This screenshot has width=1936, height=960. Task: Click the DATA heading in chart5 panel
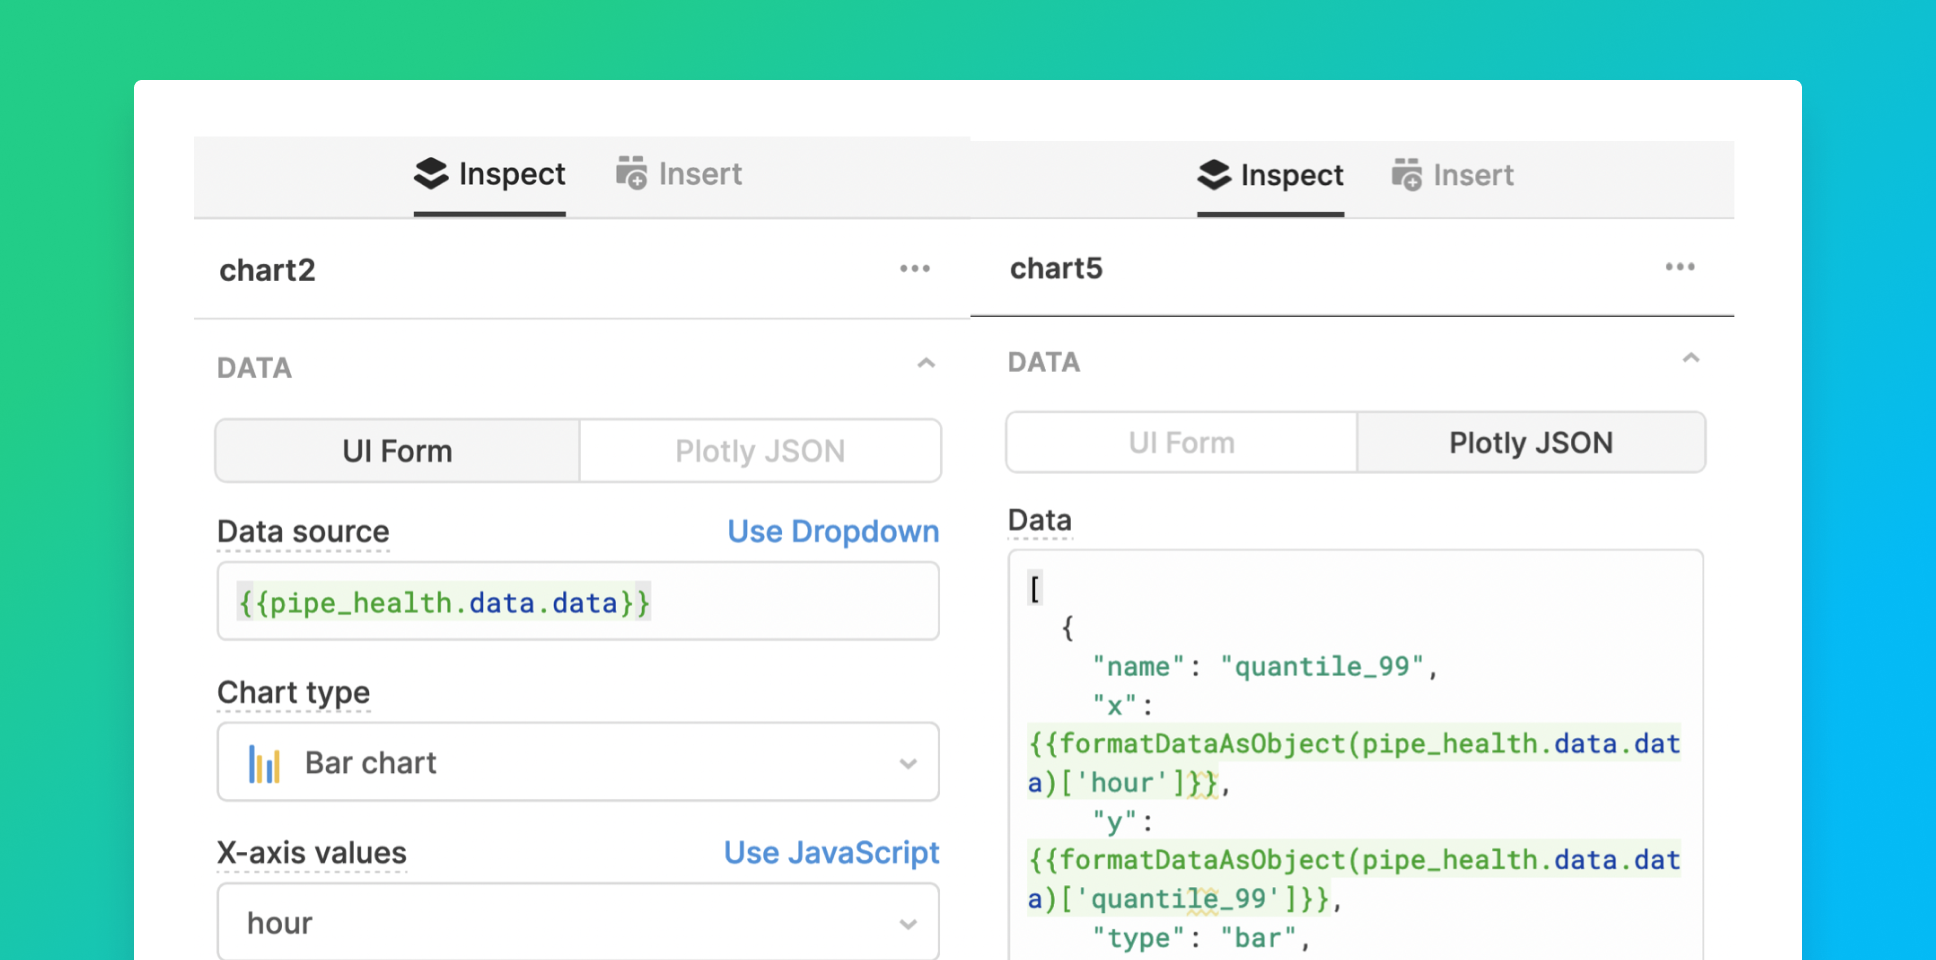tap(1044, 362)
